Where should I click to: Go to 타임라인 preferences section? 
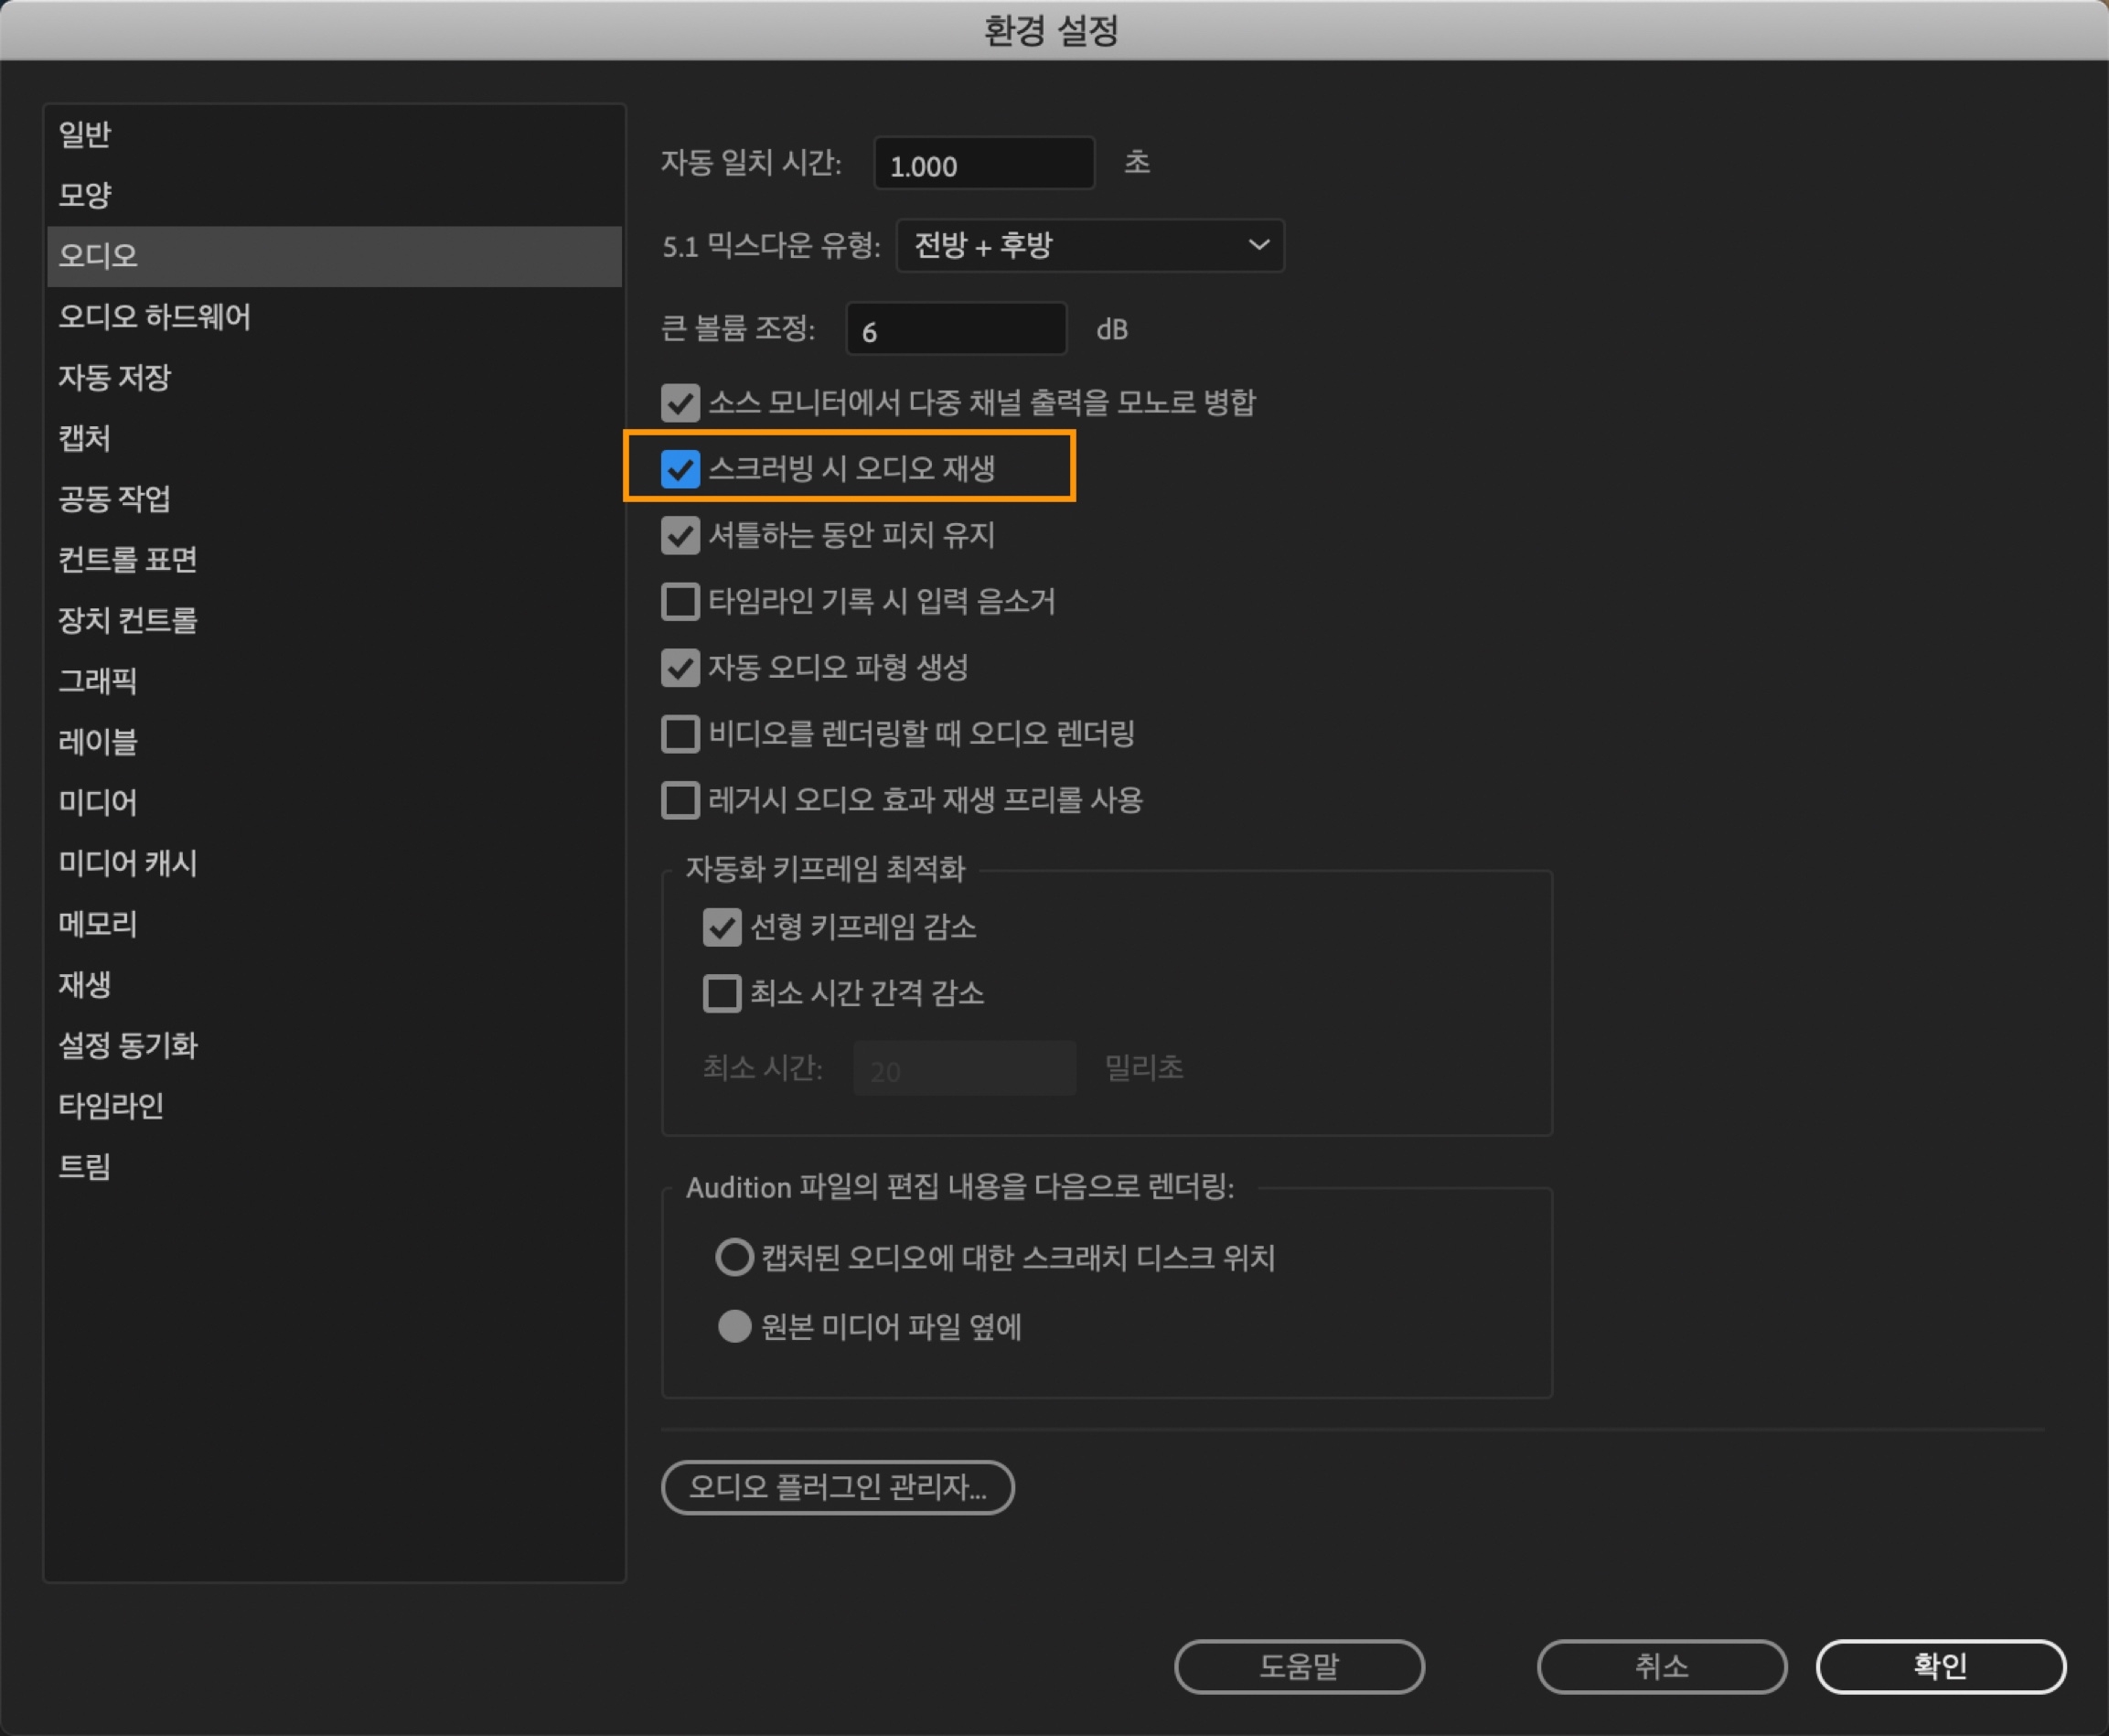tap(111, 1106)
